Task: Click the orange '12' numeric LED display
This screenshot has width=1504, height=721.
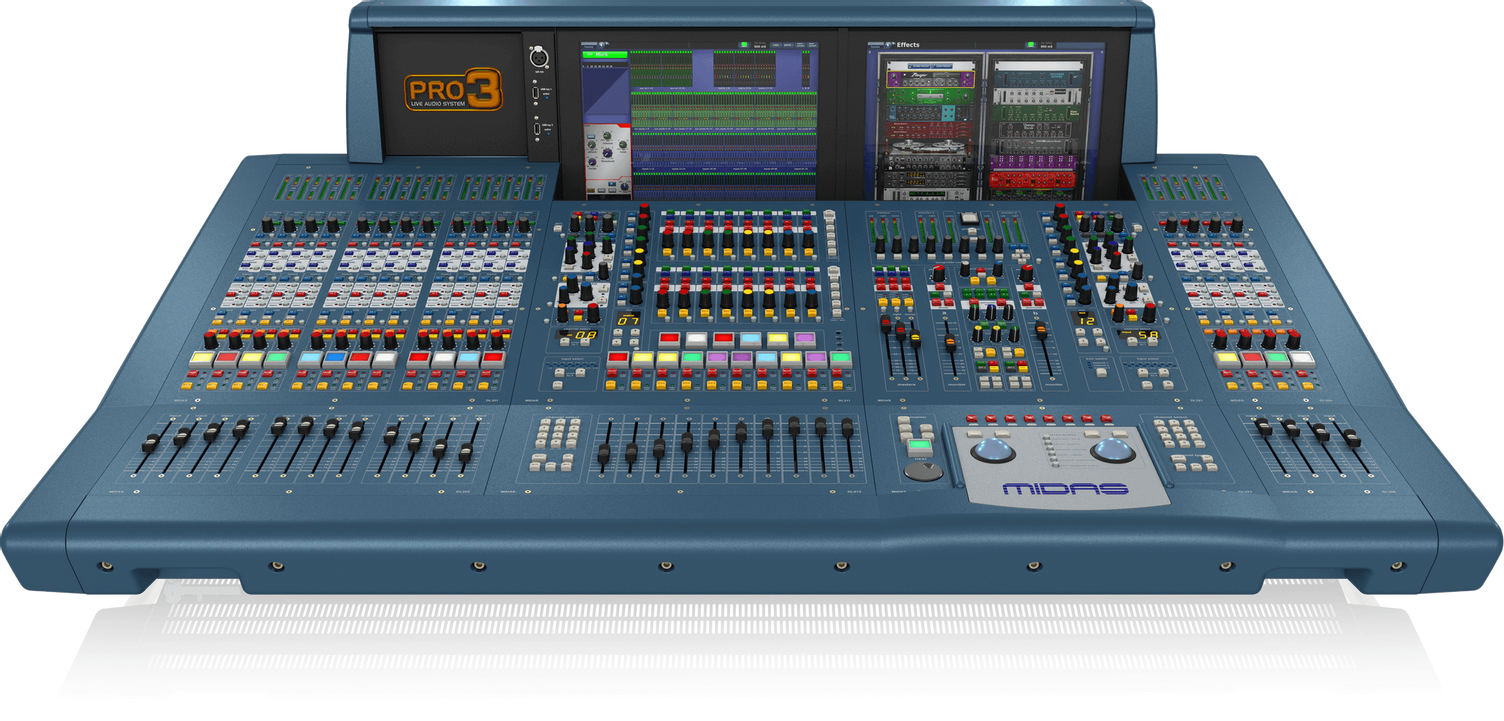Action: [x=1088, y=319]
